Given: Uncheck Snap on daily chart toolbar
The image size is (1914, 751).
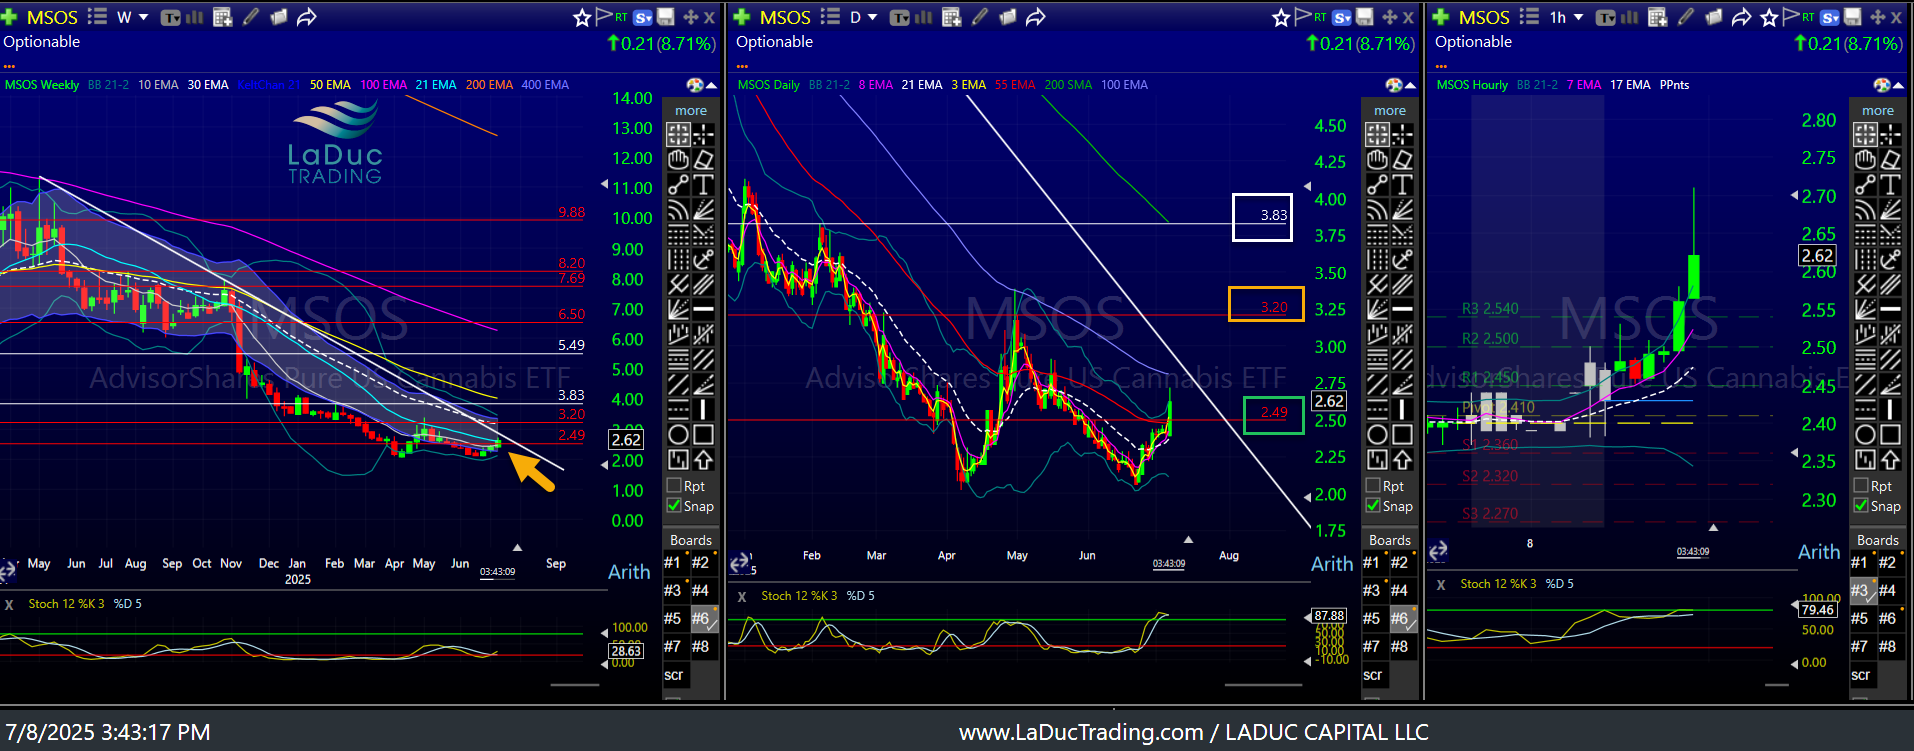Looking at the screenshot, I should pos(1373,506).
